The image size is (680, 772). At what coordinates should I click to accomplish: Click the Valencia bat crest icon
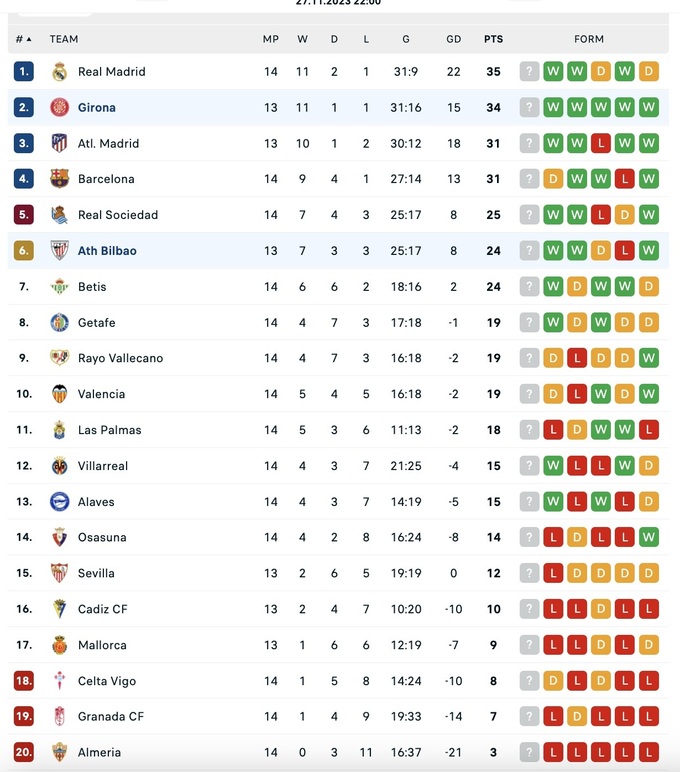[x=59, y=394]
